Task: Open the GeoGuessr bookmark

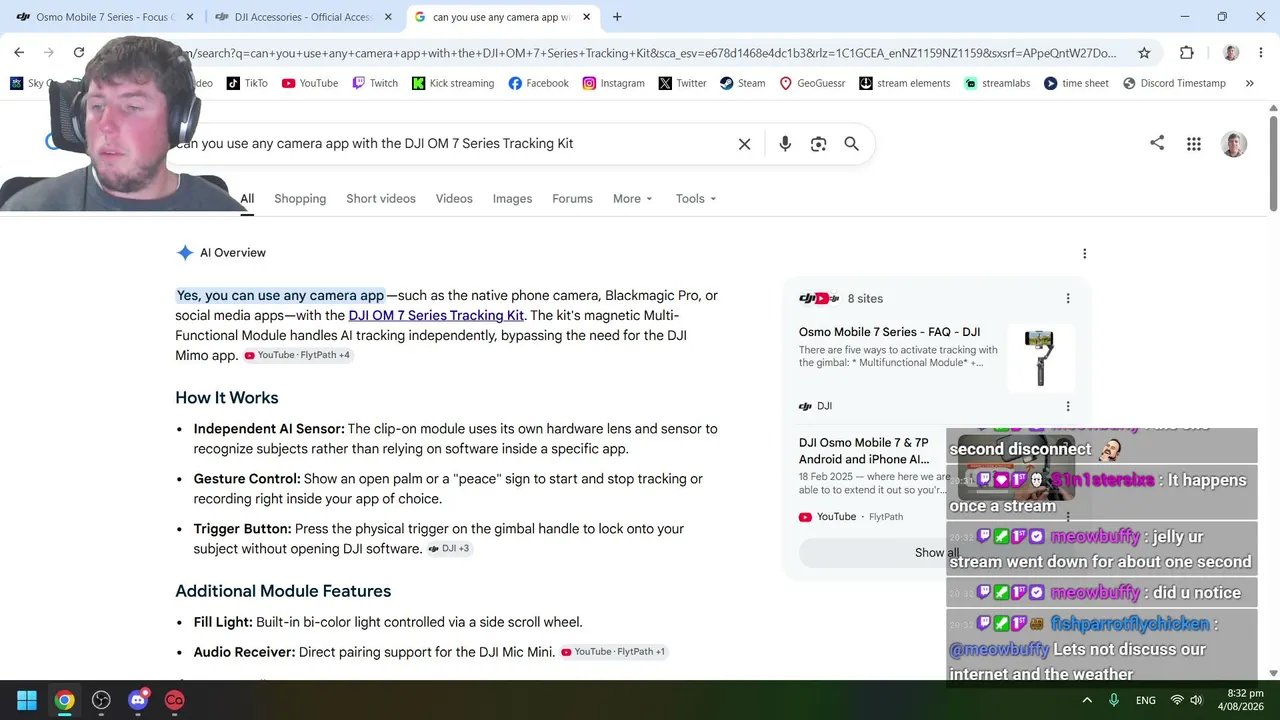Action: click(812, 83)
